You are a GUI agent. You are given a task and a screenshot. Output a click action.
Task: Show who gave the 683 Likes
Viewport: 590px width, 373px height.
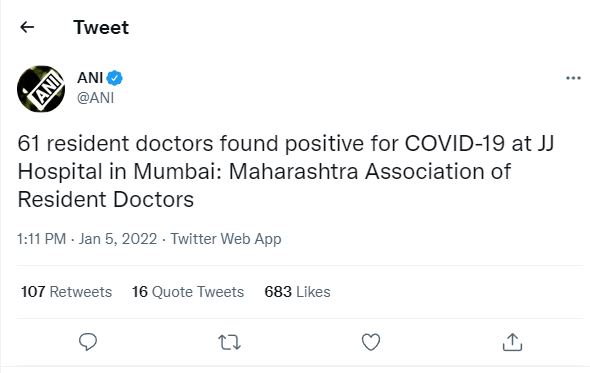coord(297,292)
